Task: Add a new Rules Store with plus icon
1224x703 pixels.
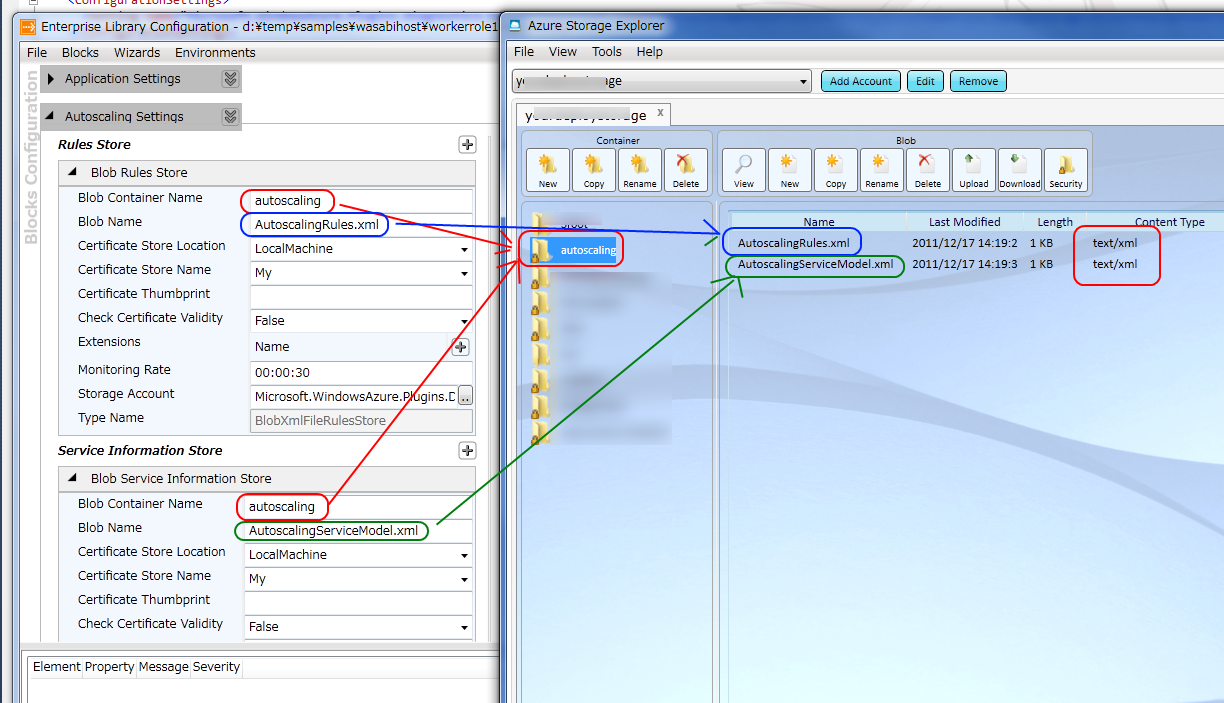Action: [x=467, y=145]
